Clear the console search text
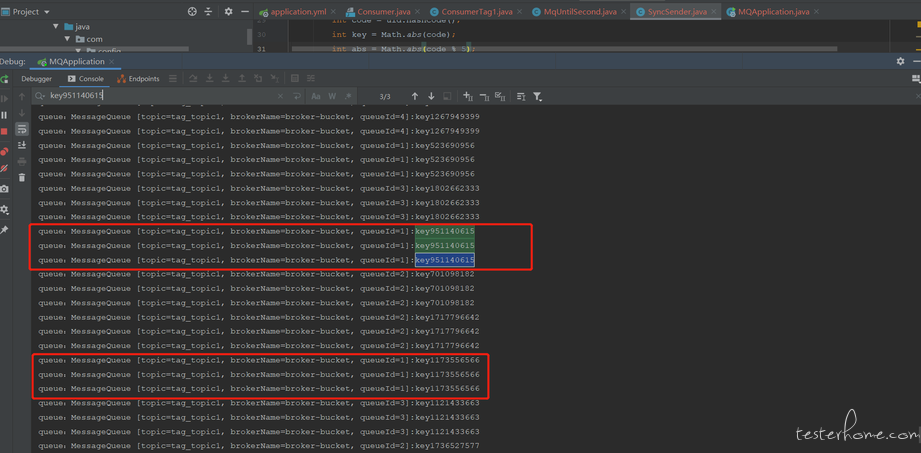Viewport: 921px width, 453px height. pos(280,96)
